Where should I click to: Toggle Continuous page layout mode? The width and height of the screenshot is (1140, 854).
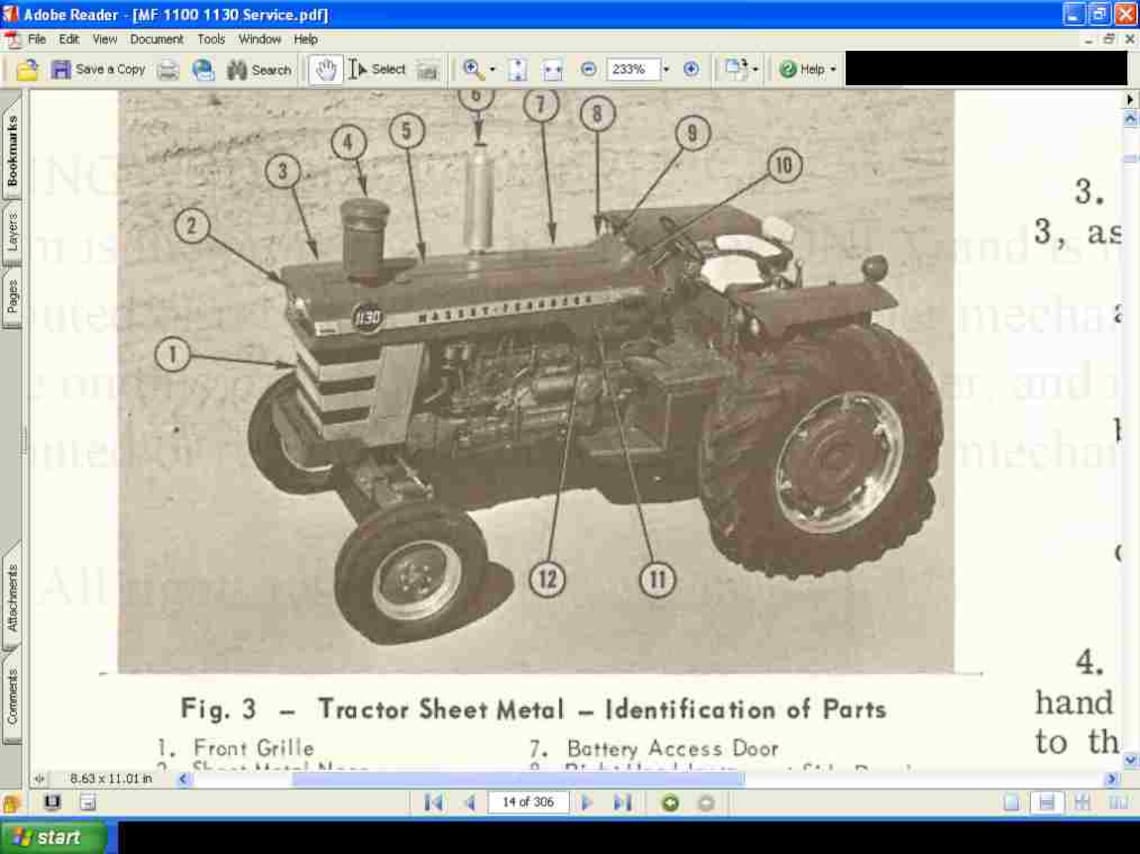coord(1046,802)
